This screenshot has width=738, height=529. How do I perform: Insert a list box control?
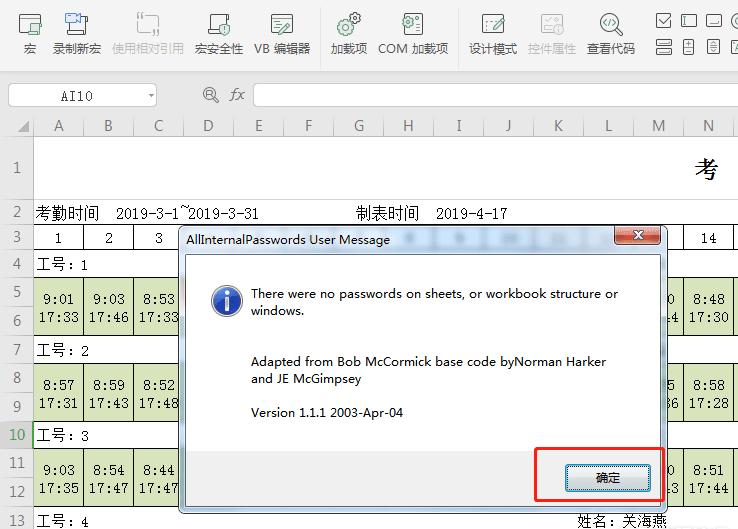point(663,47)
